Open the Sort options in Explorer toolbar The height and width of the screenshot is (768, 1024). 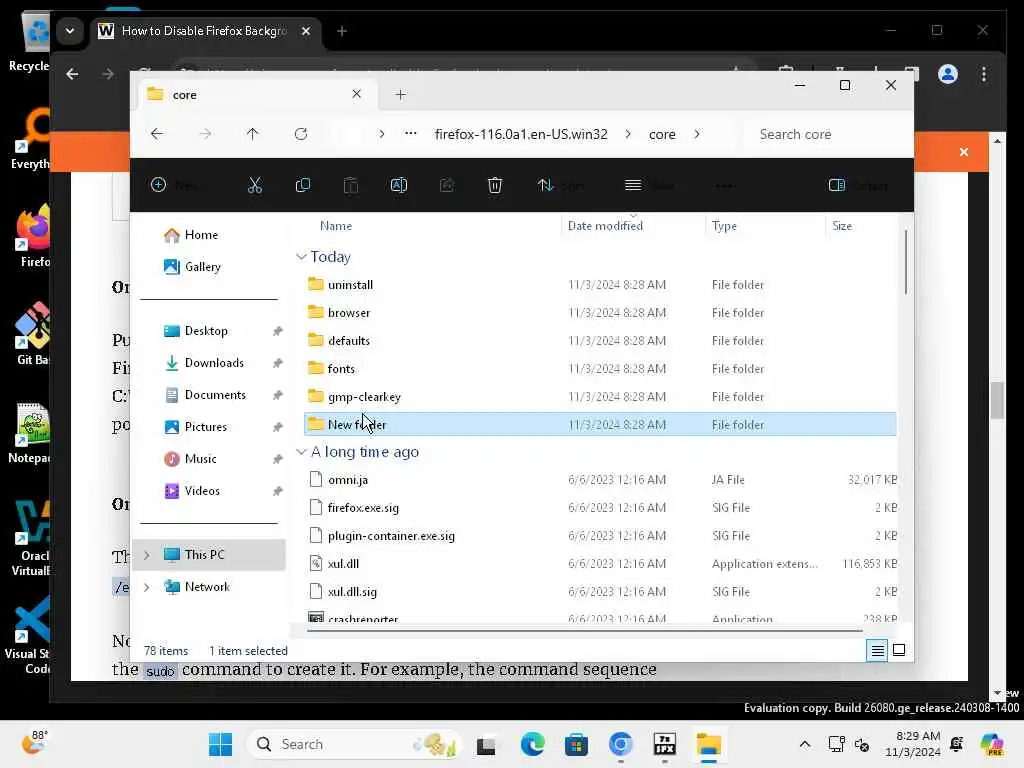click(x=560, y=185)
